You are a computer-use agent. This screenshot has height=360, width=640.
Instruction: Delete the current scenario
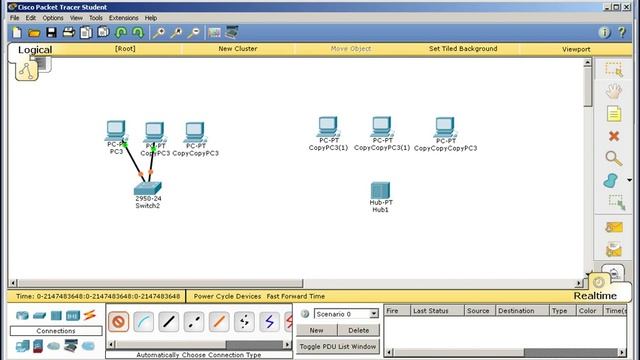point(359,330)
